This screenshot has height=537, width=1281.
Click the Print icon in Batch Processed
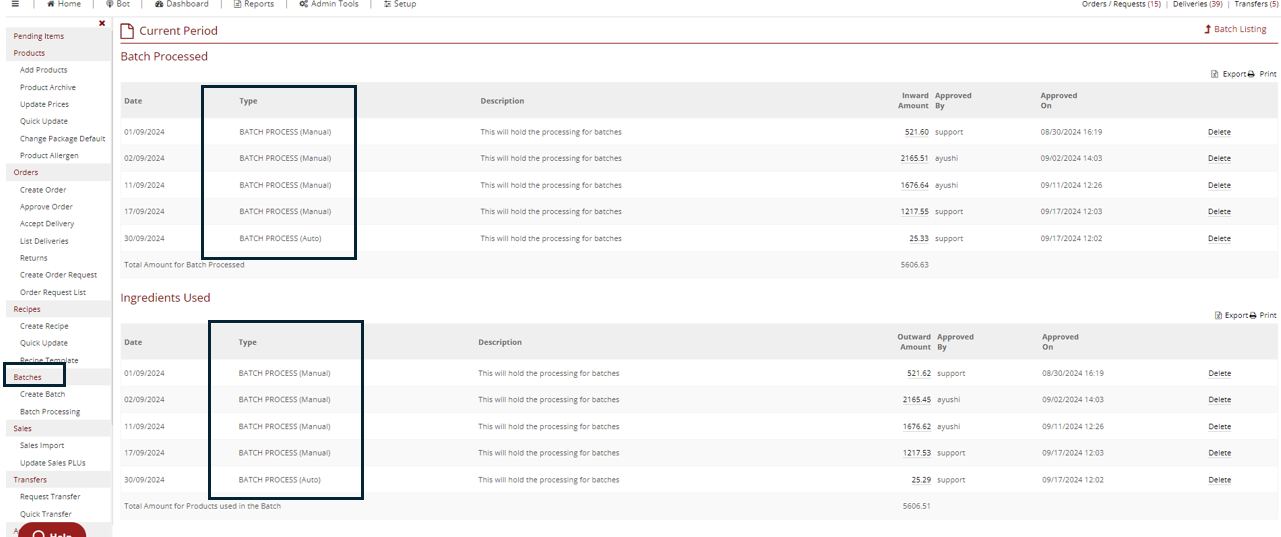point(1251,74)
